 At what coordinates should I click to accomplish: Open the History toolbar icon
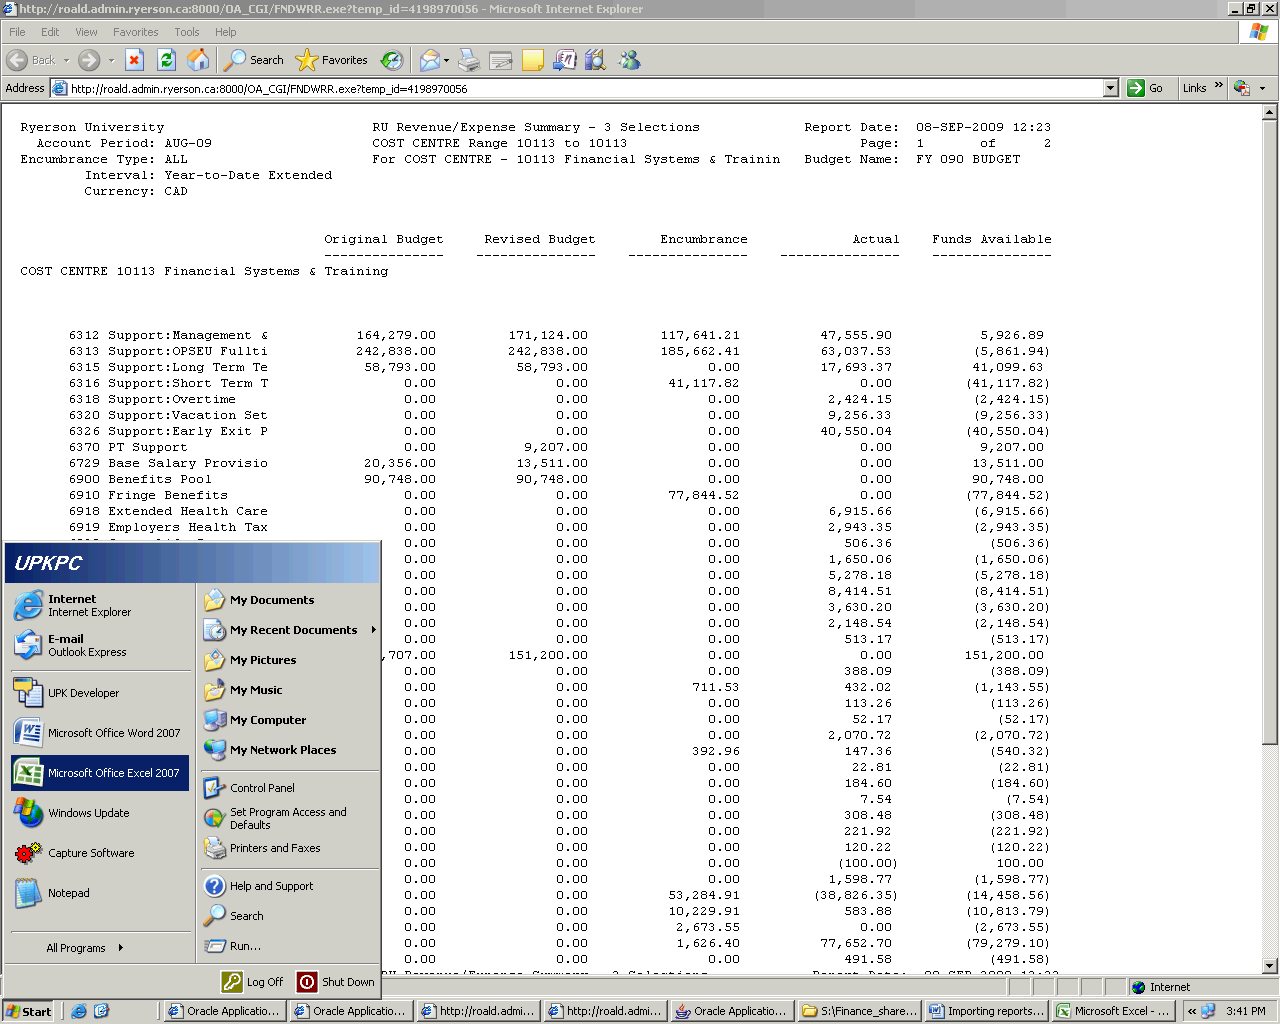click(392, 60)
